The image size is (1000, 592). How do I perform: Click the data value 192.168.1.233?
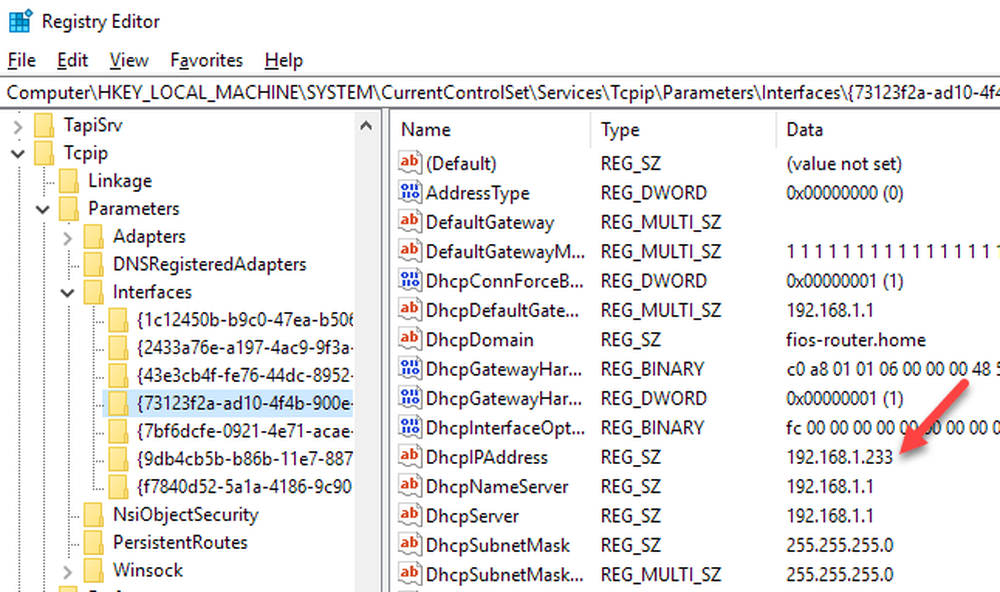839,457
